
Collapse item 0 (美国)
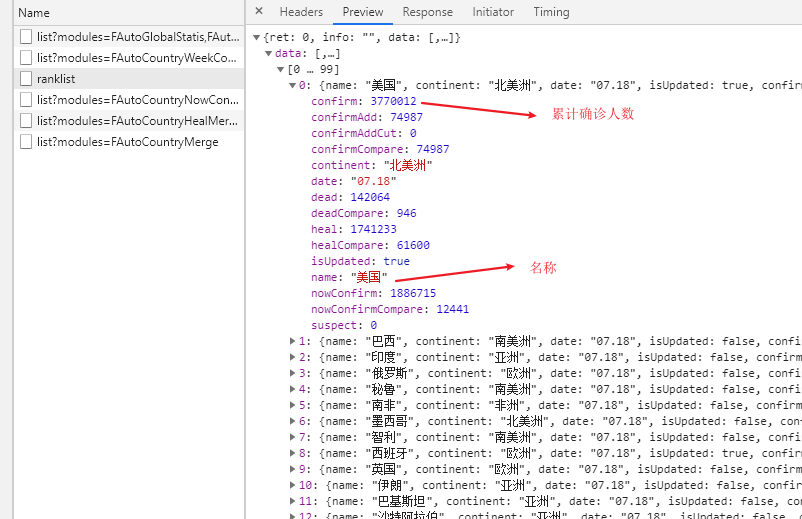pyautogui.click(x=293, y=85)
